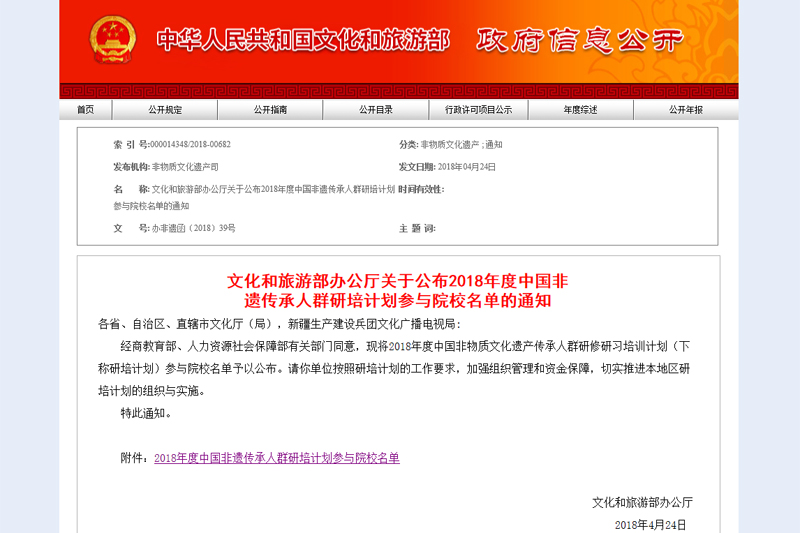Open the 公开规定 navigation tab
The width and height of the screenshot is (800, 533).
[x=165, y=110]
